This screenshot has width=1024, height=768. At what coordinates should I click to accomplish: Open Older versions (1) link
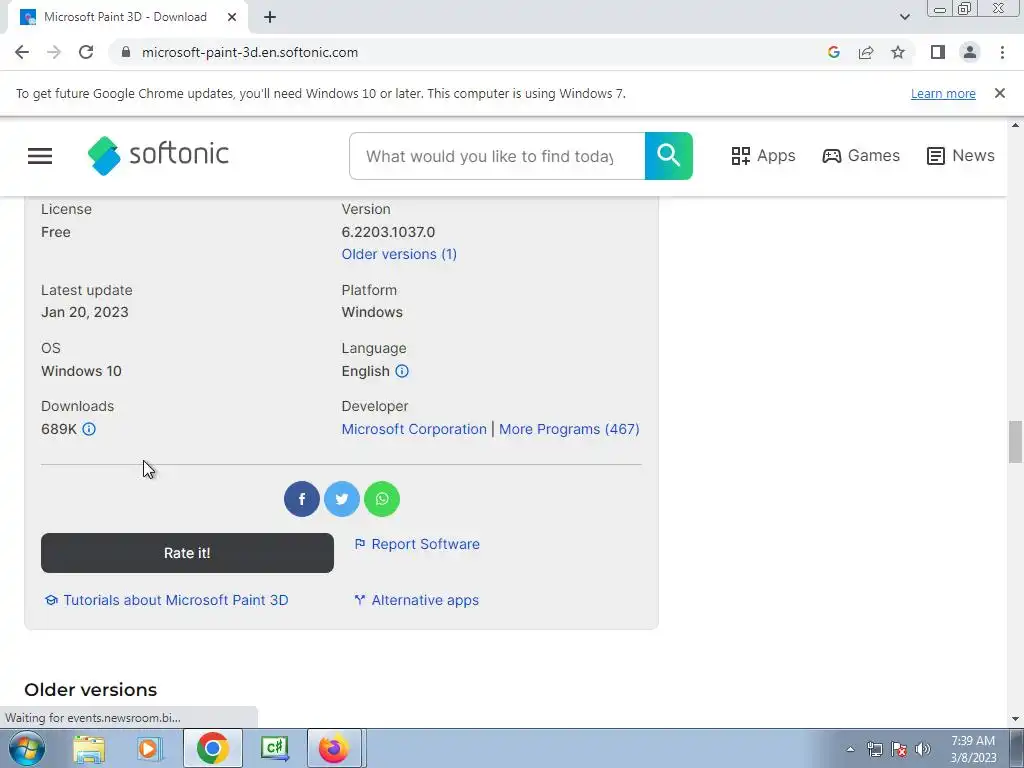click(399, 254)
